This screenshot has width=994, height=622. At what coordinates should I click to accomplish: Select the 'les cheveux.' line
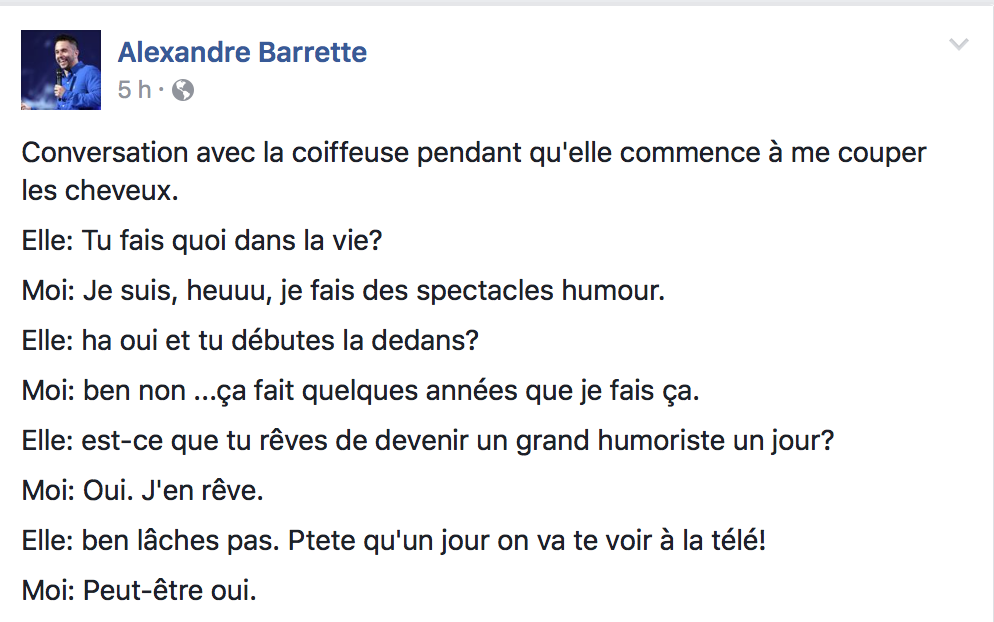[100, 190]
